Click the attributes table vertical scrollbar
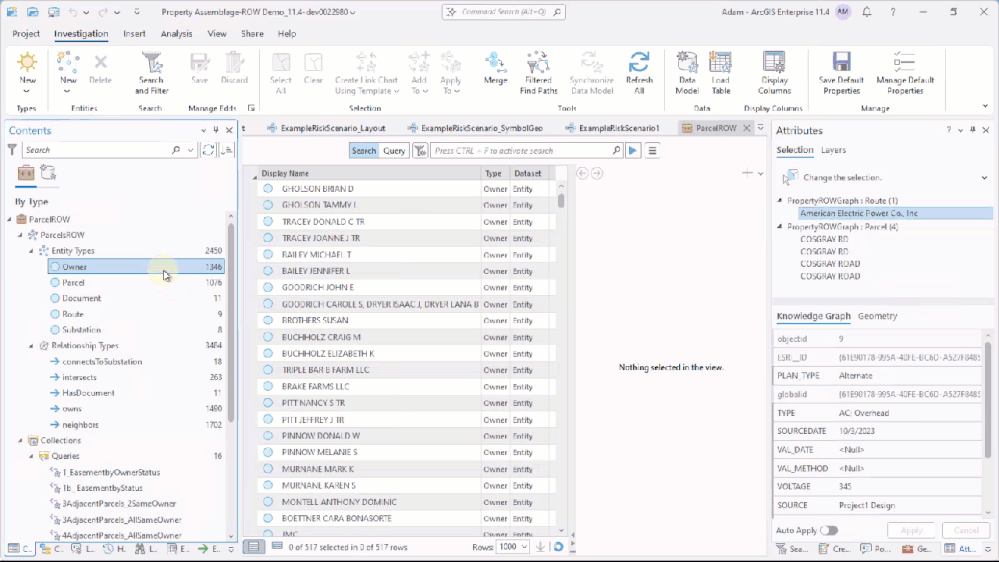 point(988,400)
